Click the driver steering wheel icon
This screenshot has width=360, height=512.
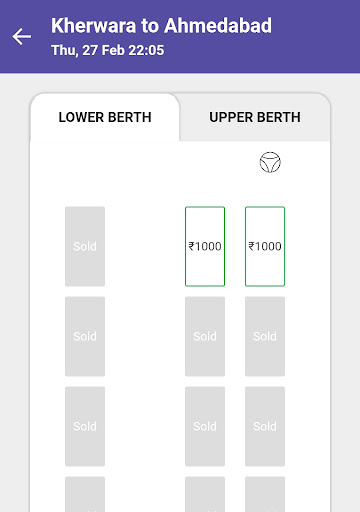tap(270, 162)
